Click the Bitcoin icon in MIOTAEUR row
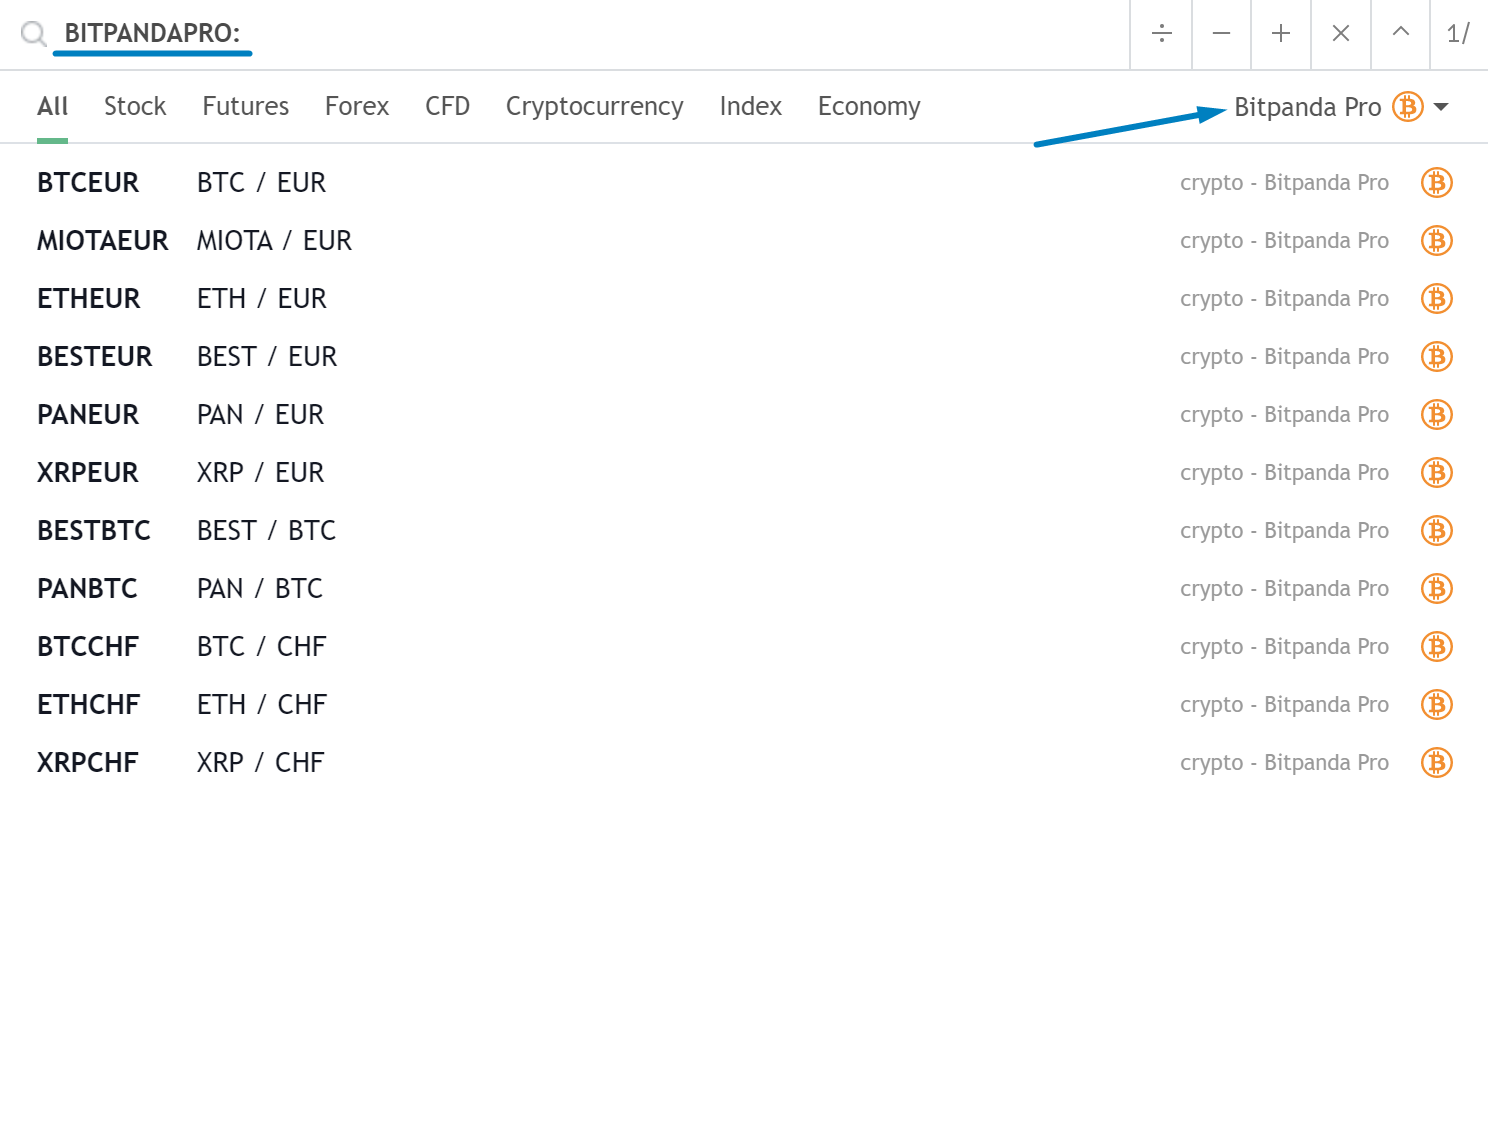Viewport: 1488px width, 1134px height. click(x=1437, y=241)
